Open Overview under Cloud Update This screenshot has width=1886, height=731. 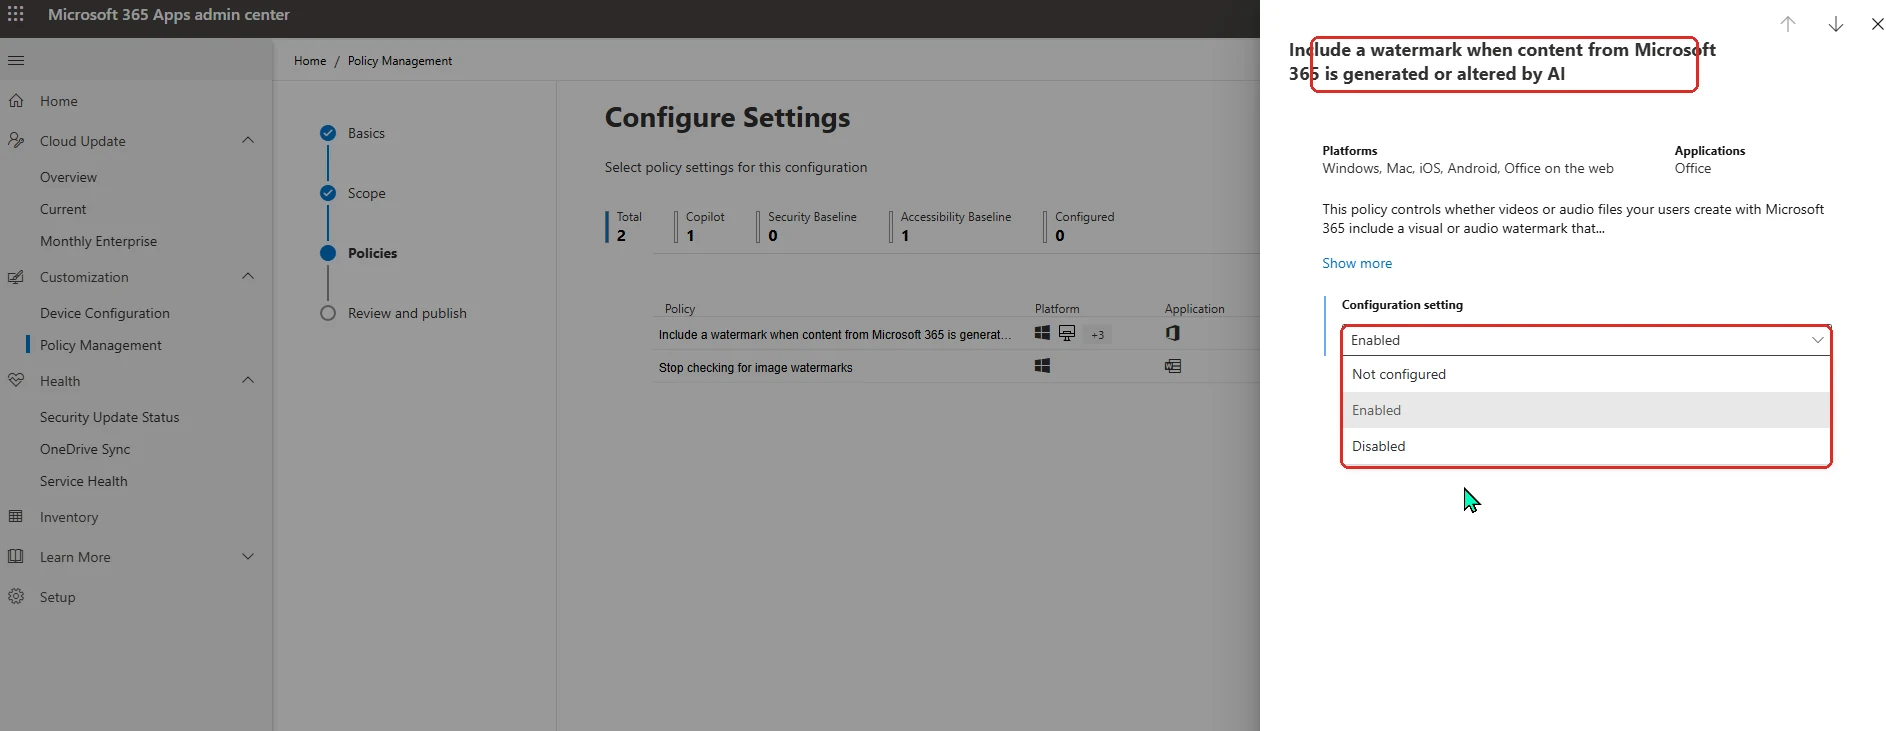tap(68, 177)
